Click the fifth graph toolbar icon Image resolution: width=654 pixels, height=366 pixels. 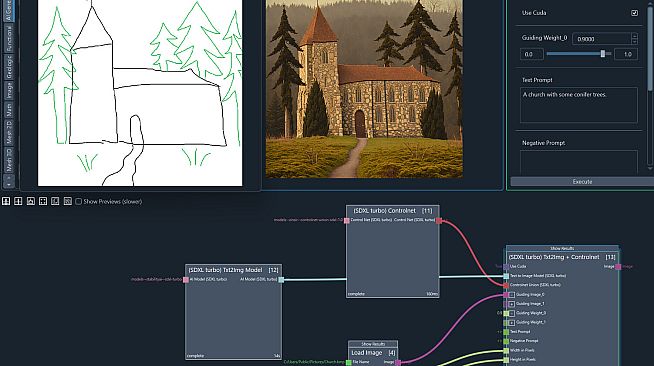pyautogui.click(x=55, y=201)
